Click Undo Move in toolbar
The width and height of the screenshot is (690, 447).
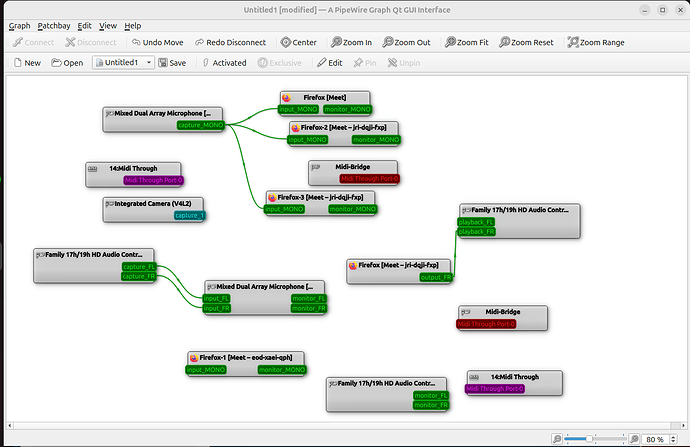tap(158, 42)
